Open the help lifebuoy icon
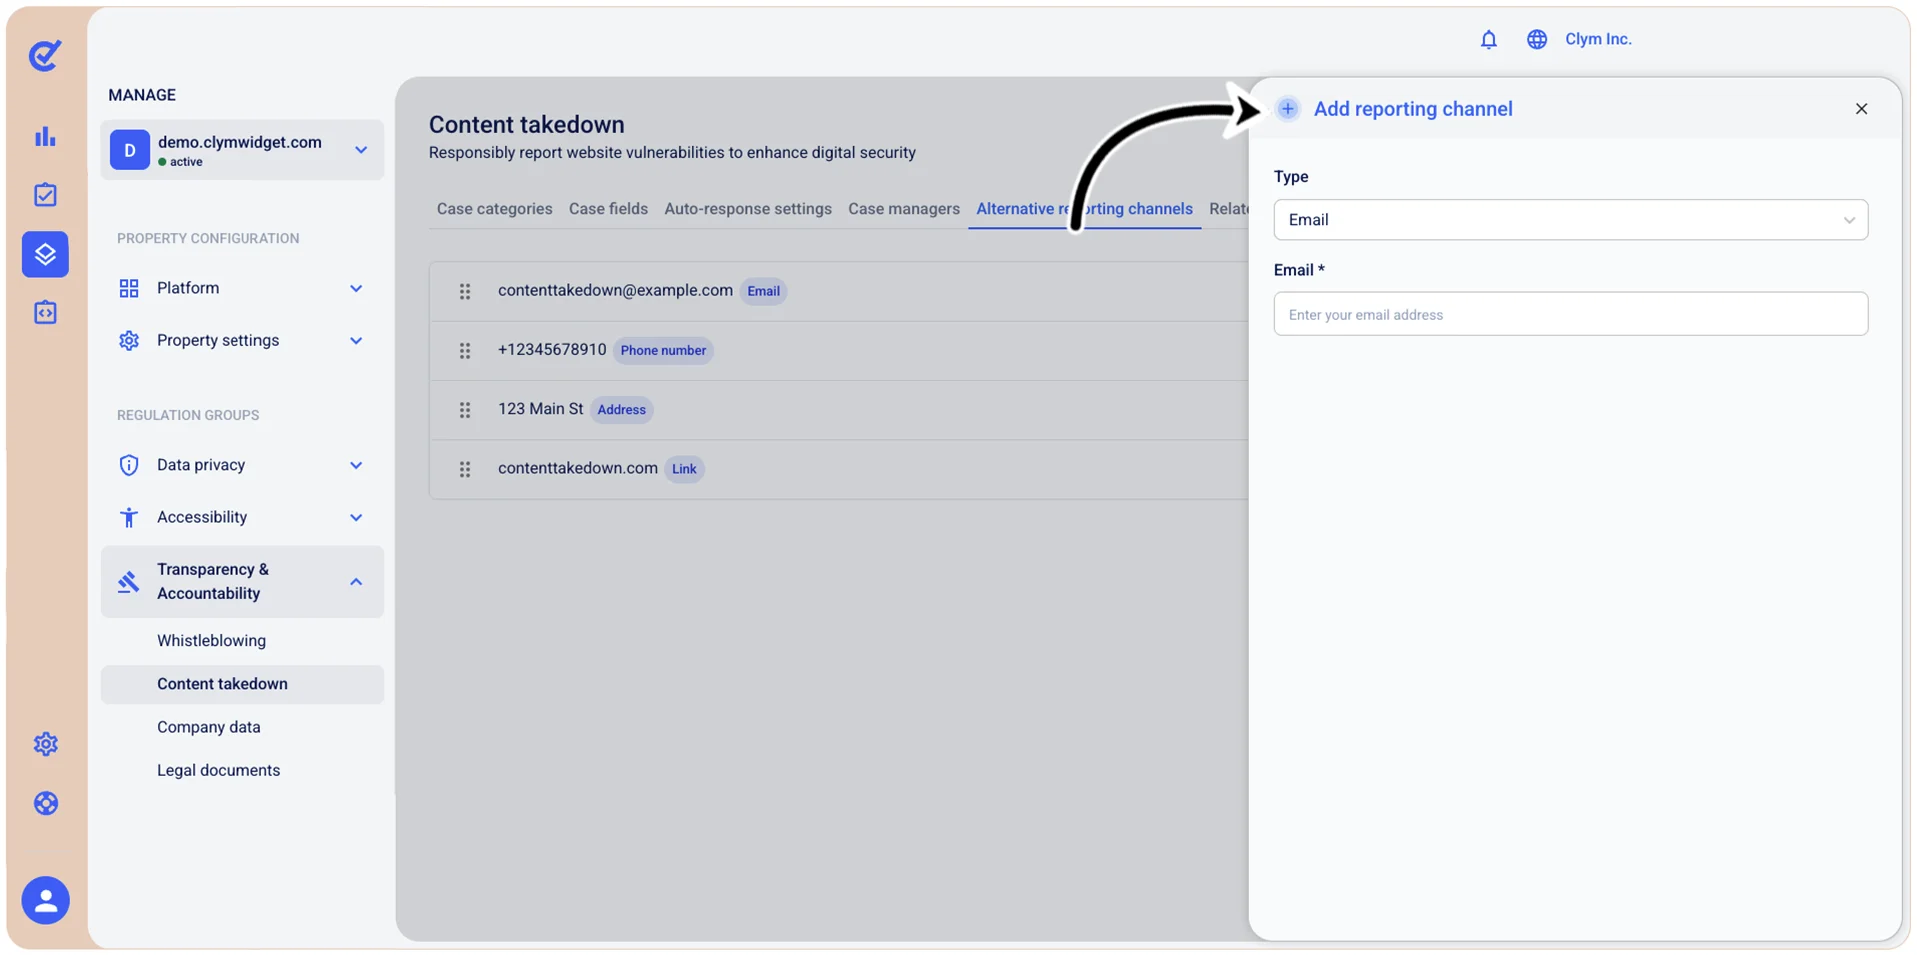This screenshot has width=1917, height=955. [45, 803]
